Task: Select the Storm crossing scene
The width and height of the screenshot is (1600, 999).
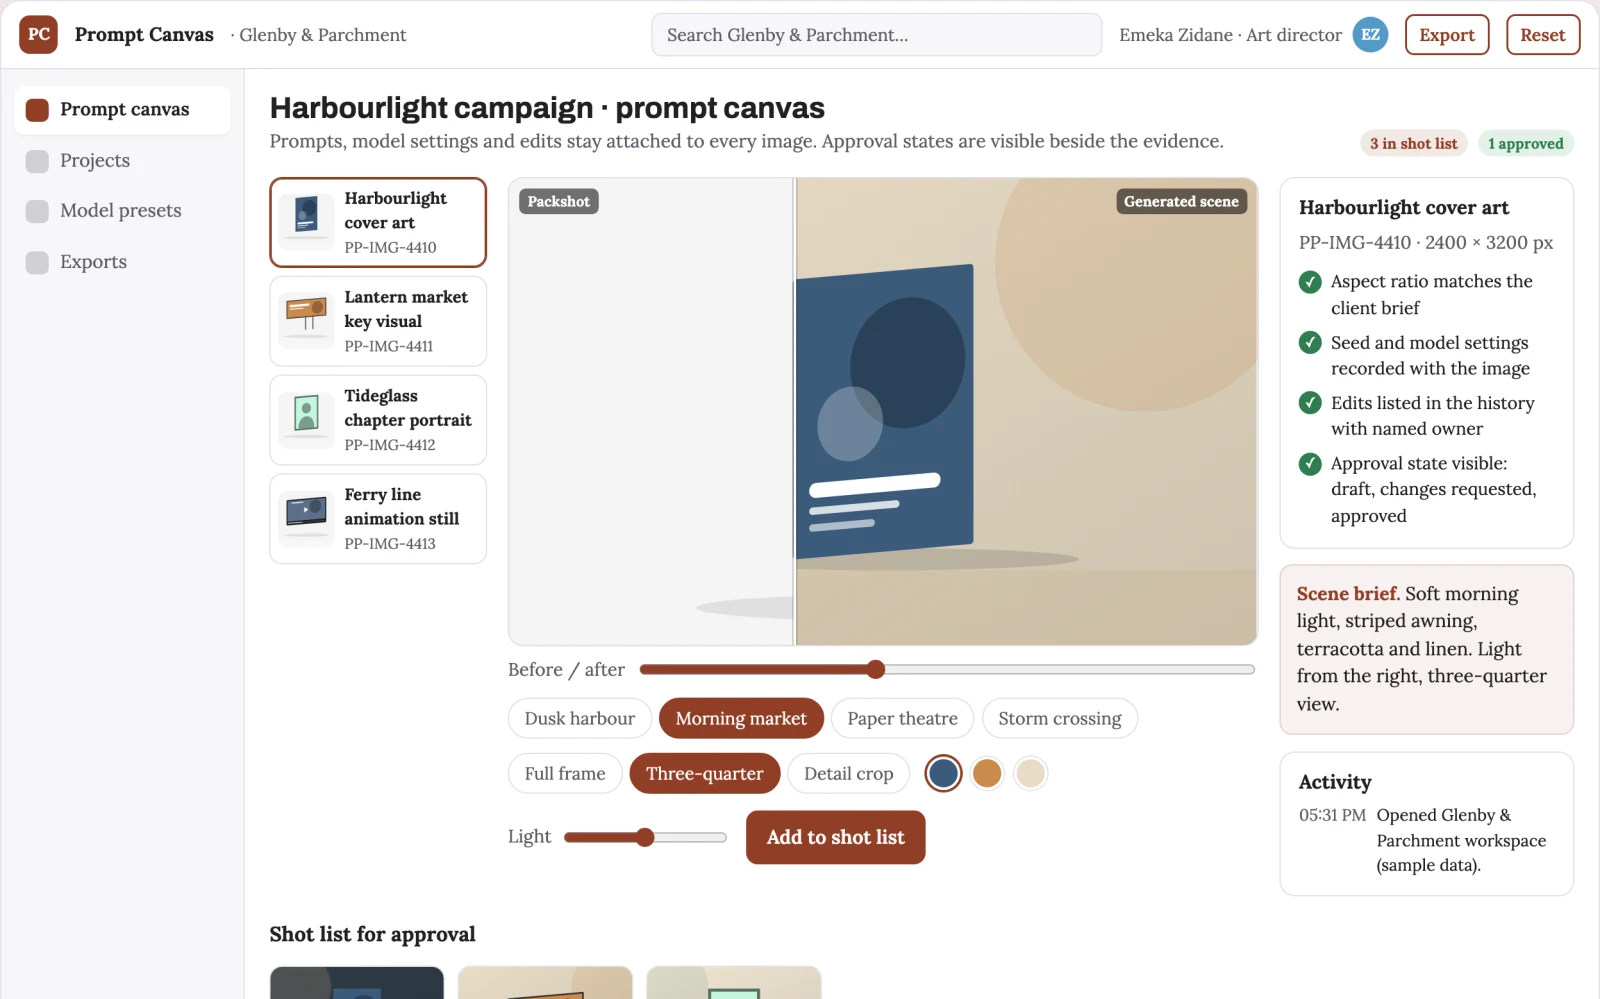Action: 1060,718
